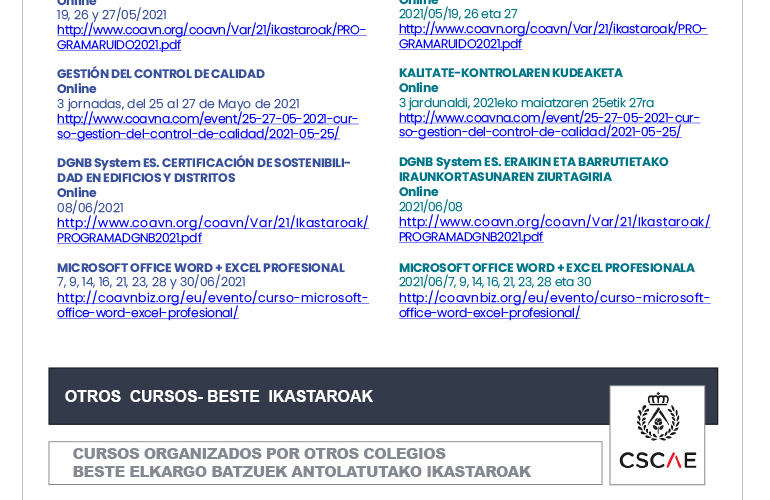Click Online label above 2021/06/08
770x500 pixels.
click(418, 192)
